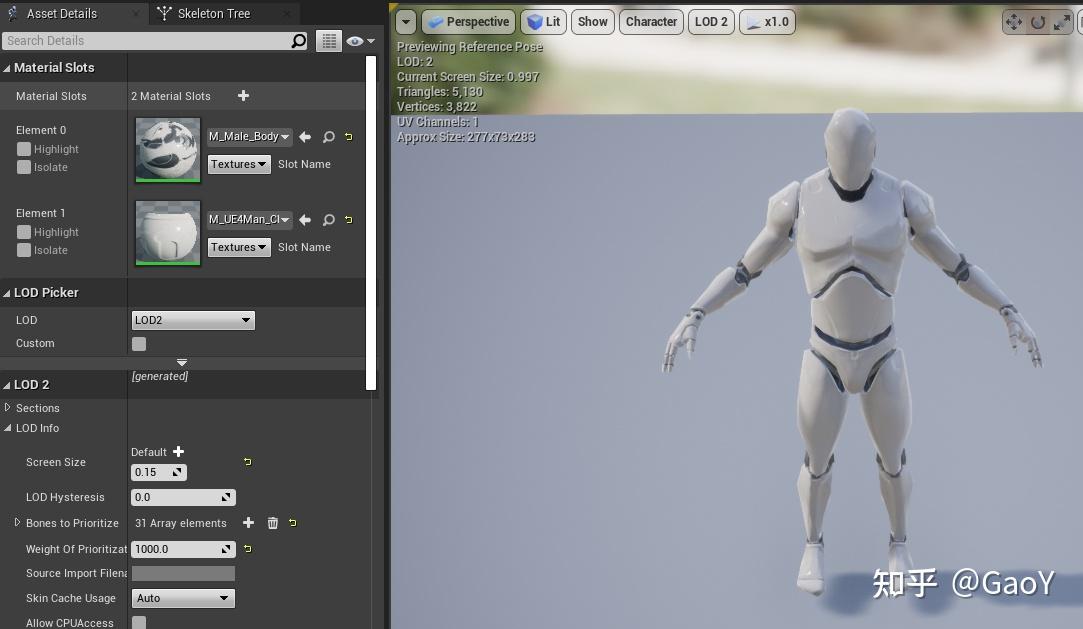Browse to M_Male_Body asset via magnifier icon

[x=329, y=136]
